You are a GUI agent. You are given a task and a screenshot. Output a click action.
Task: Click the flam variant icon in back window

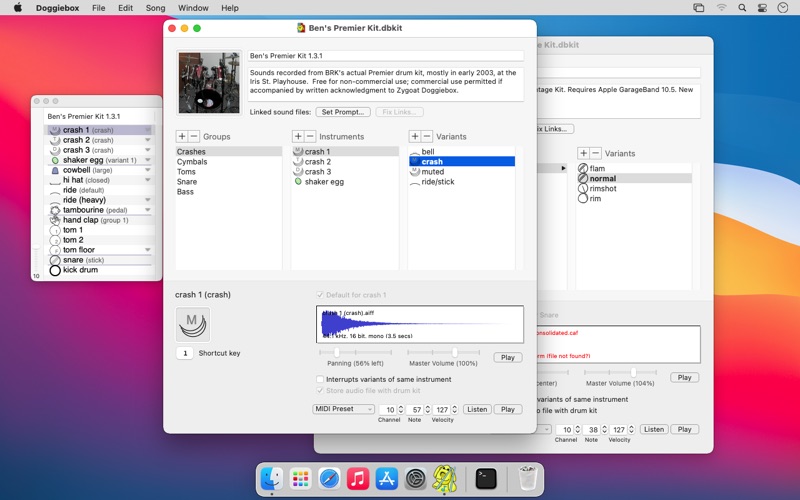coord(583,168)
